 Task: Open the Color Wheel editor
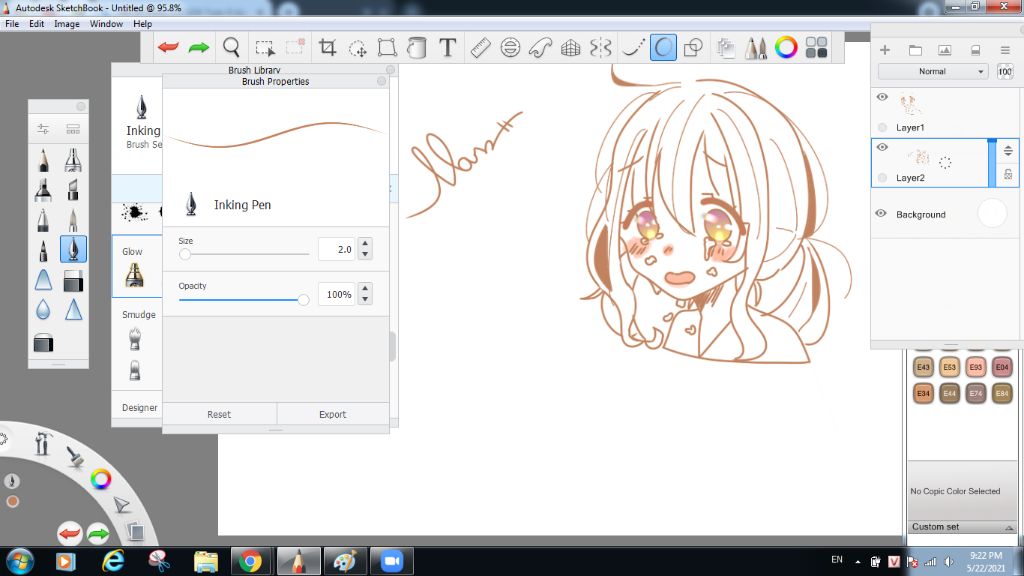pos(786,47)
